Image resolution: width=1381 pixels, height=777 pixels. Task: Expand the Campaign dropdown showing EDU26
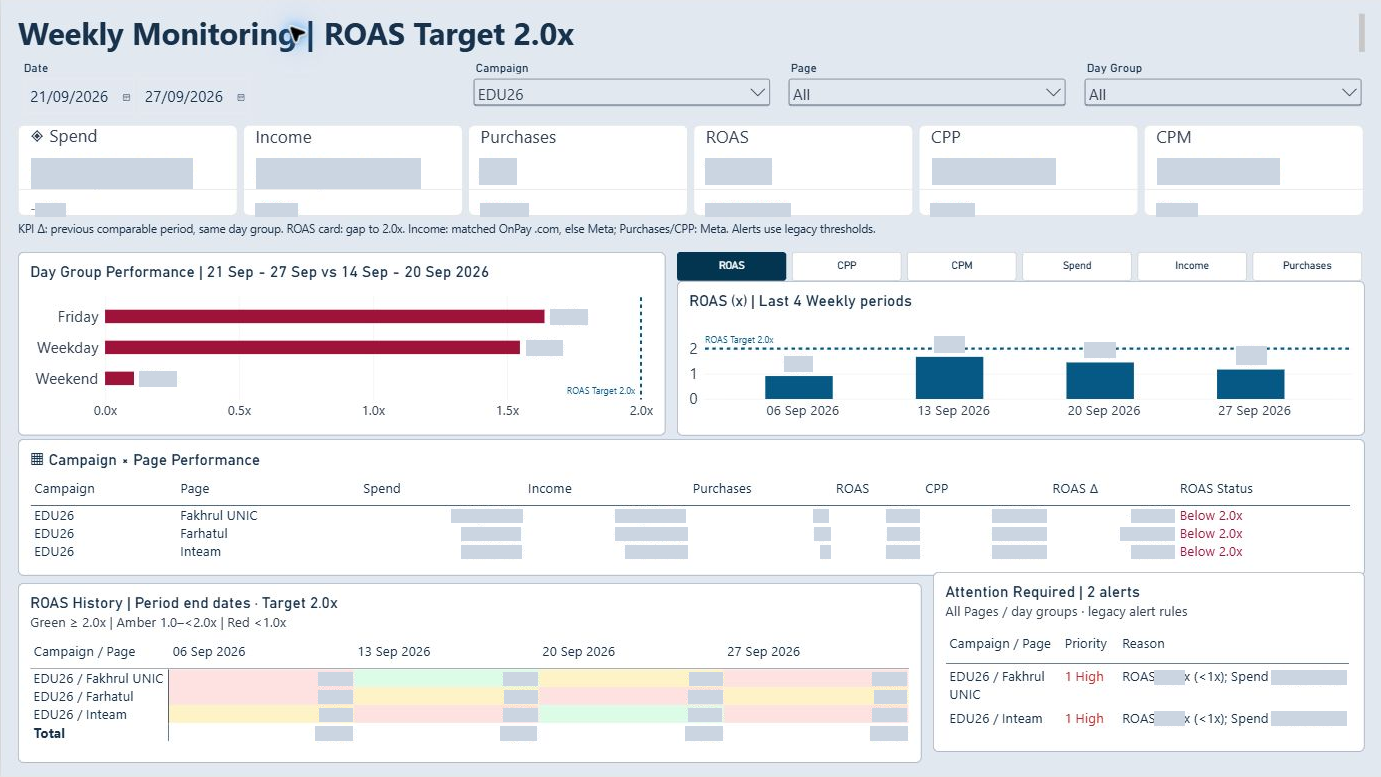point(622,93)
